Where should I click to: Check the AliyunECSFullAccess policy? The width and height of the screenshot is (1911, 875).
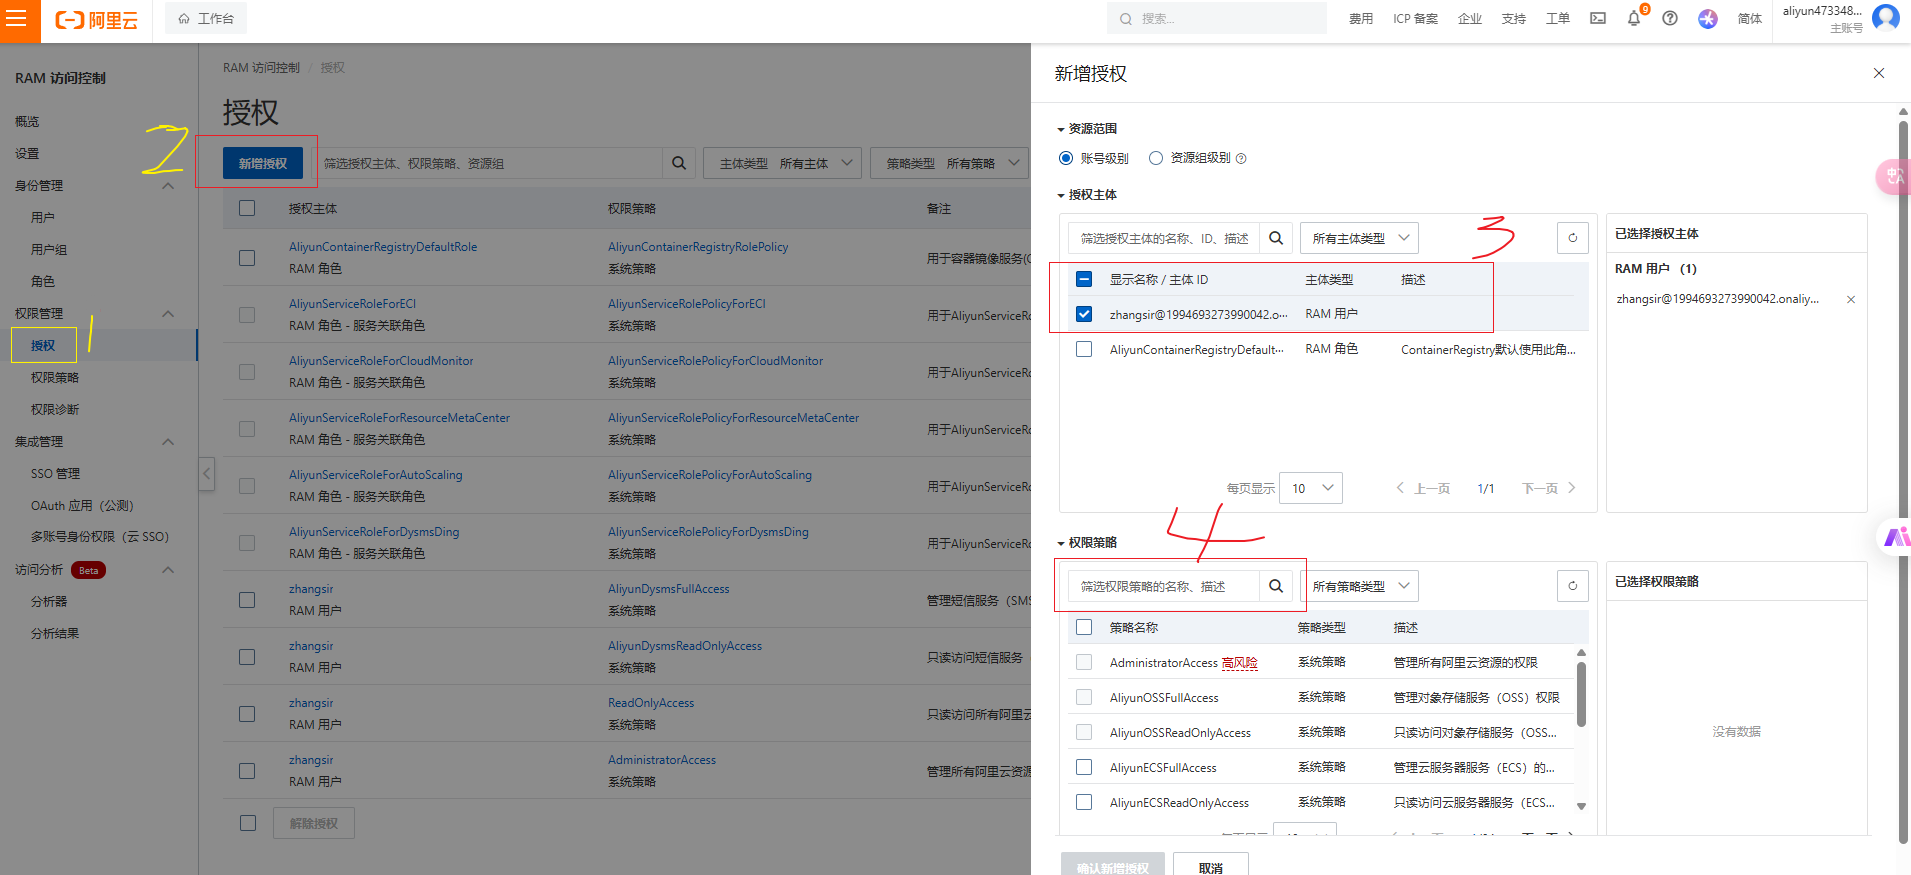coord(1084,767)
